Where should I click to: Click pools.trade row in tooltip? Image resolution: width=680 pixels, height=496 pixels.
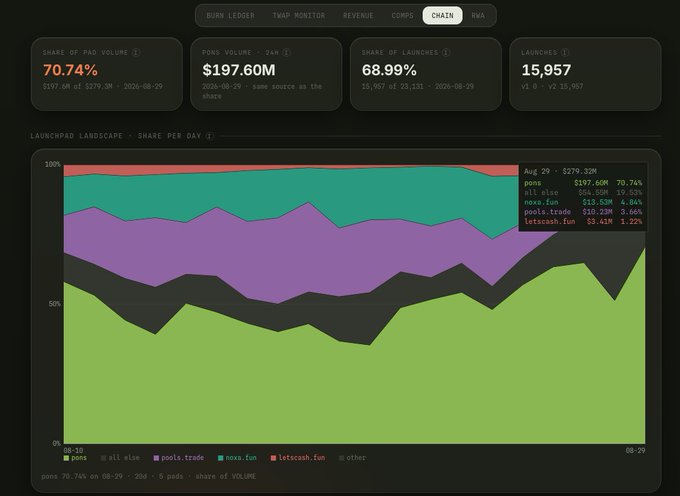point(583,212)
